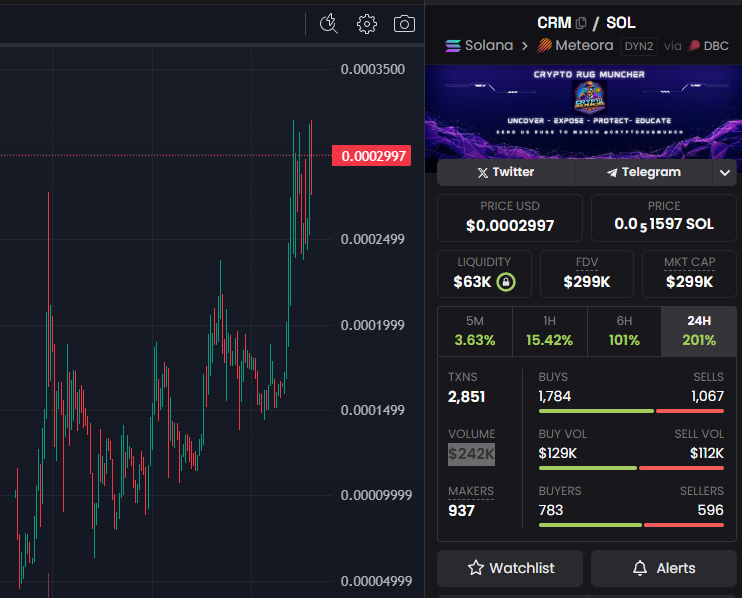Click the PRICE USD $0.0002997 box

pos(510,218)
